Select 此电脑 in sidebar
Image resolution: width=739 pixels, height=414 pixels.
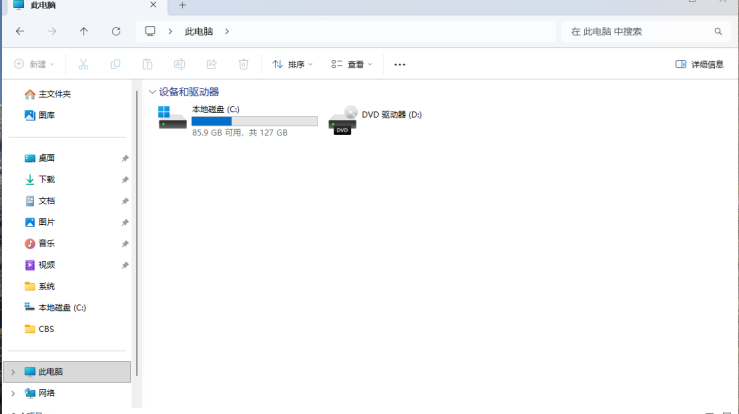coord(67,372)
